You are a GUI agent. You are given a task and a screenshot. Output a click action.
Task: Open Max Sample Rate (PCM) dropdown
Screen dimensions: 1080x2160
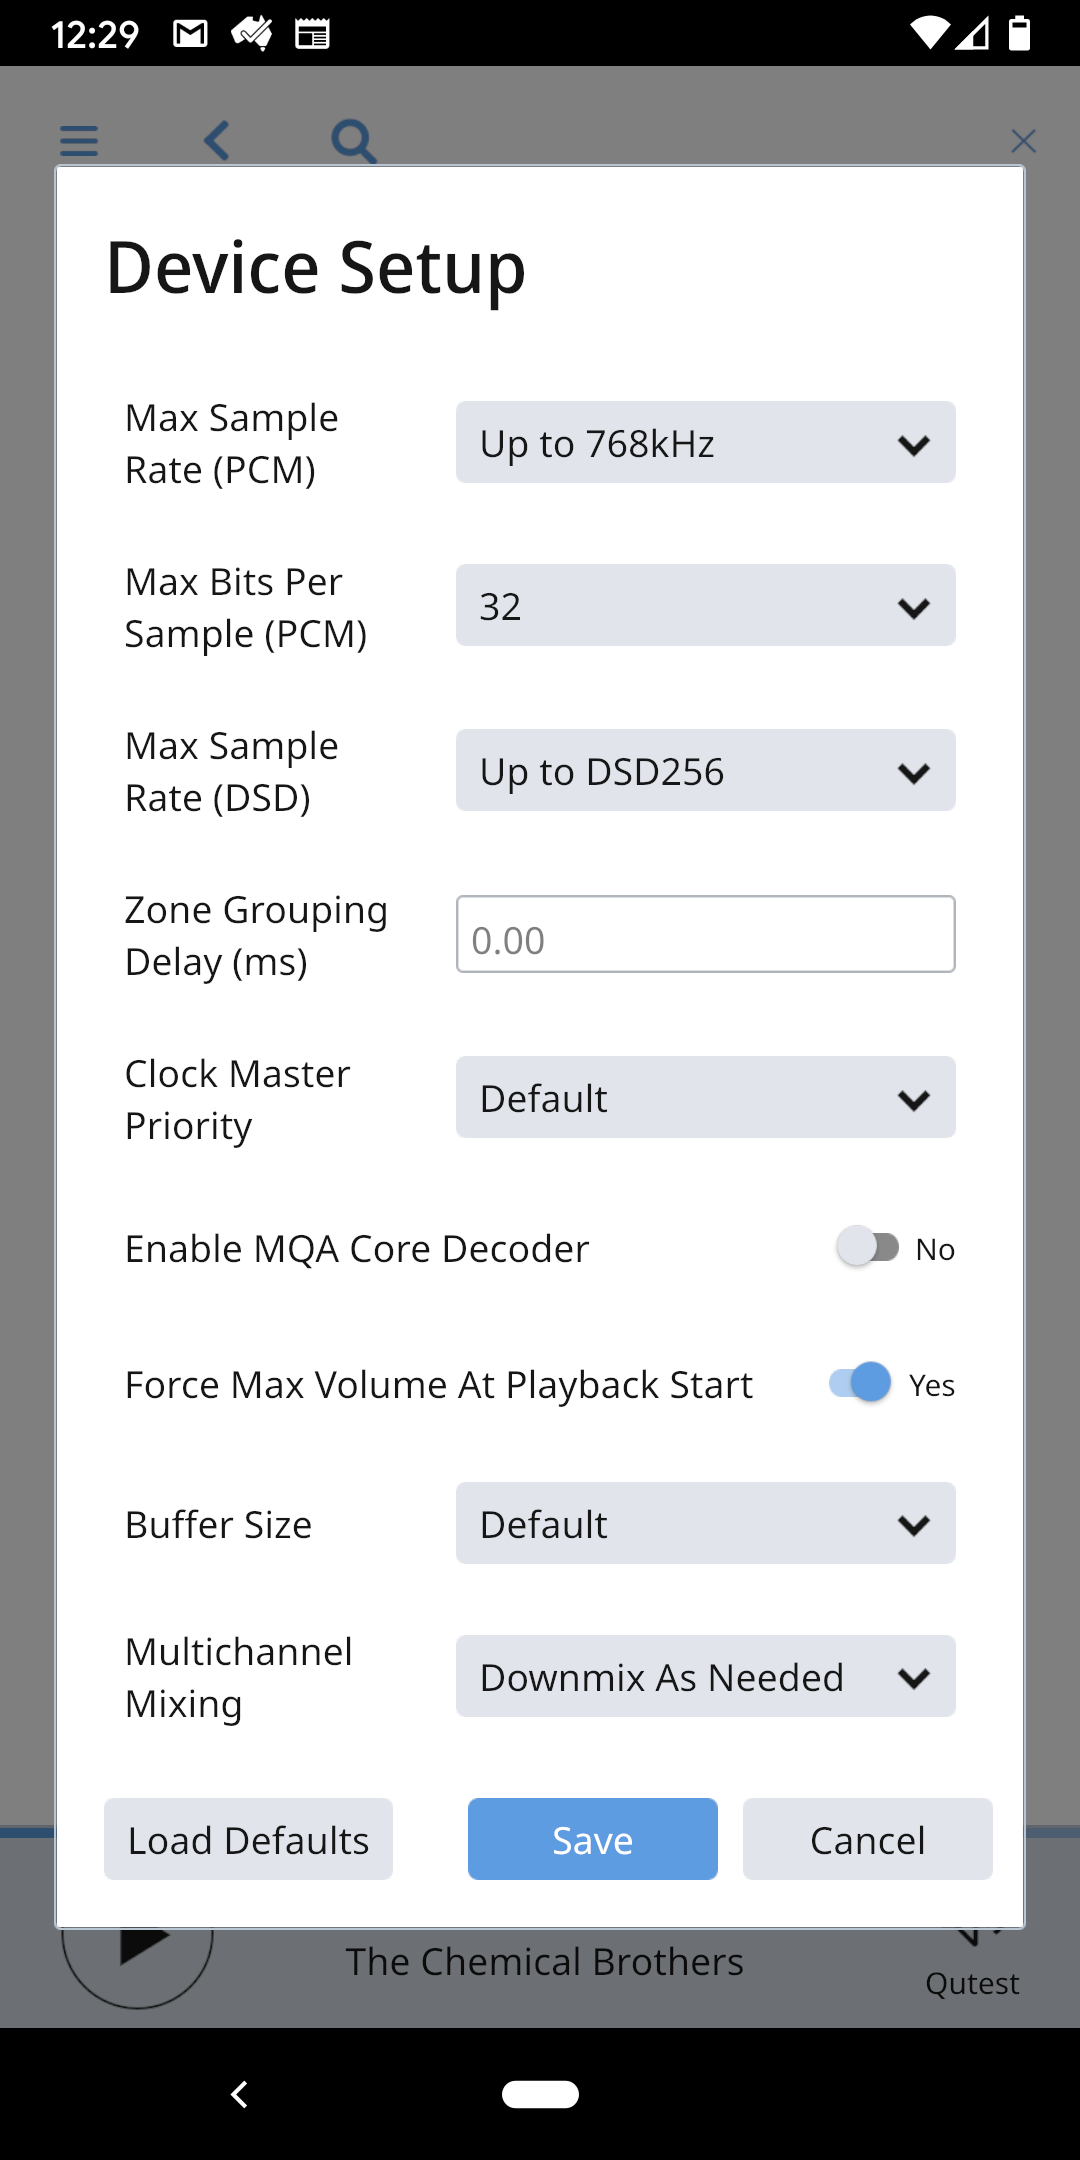pyautogui.click(x=706, y=442)
